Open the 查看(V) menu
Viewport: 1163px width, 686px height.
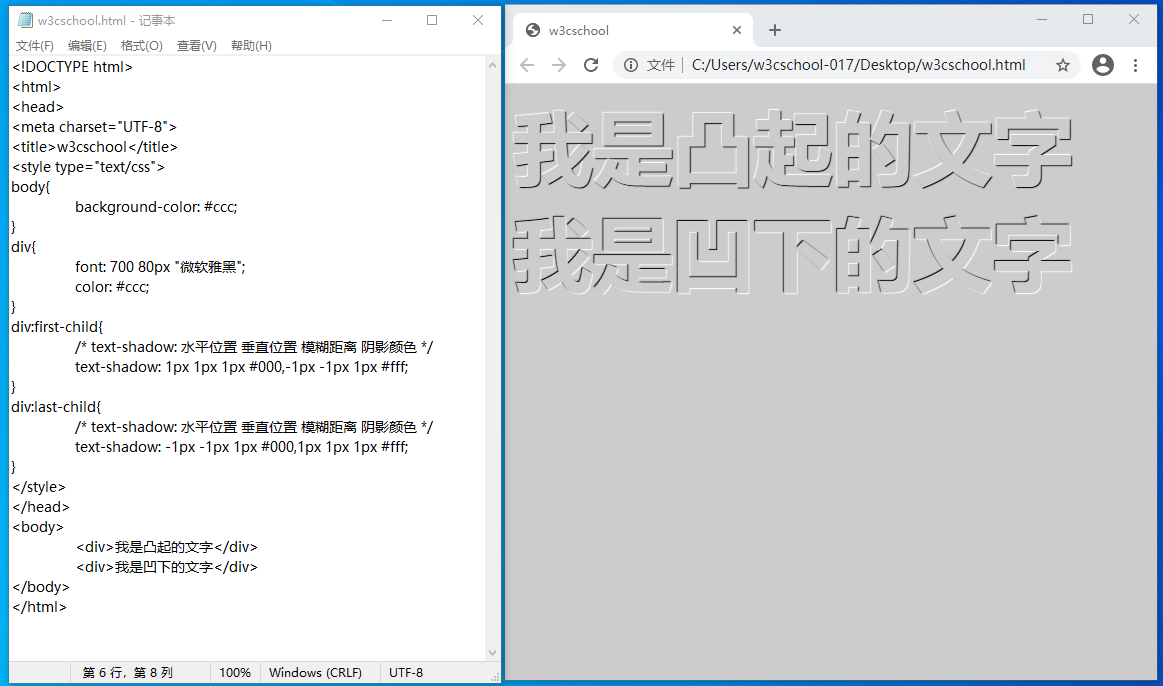tap(196, 46)
